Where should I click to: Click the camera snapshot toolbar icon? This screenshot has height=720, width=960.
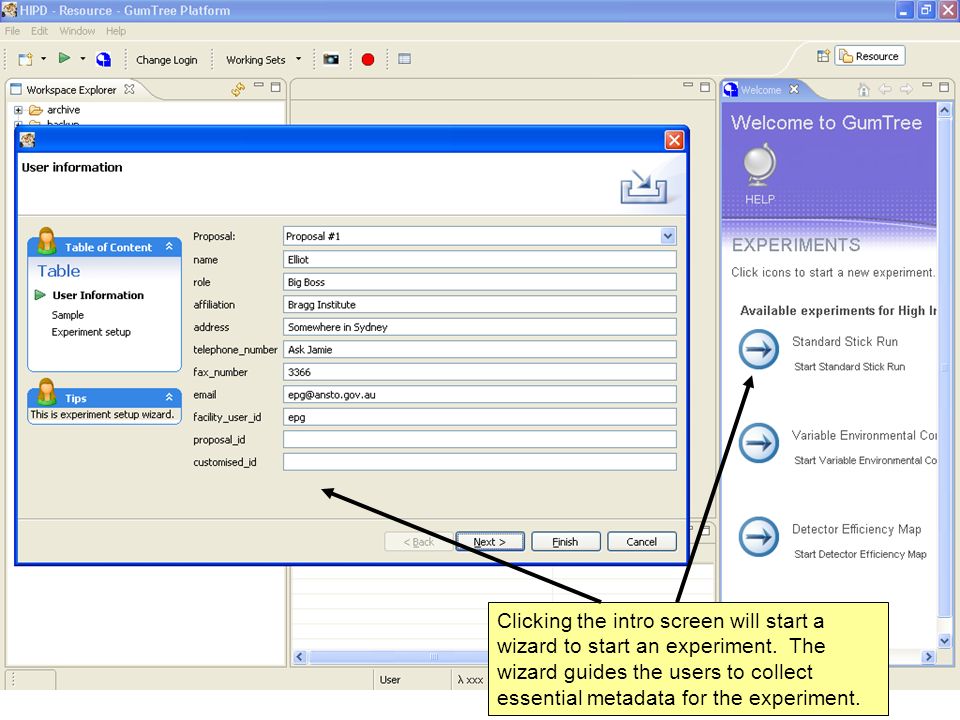[x=331, y=59]
